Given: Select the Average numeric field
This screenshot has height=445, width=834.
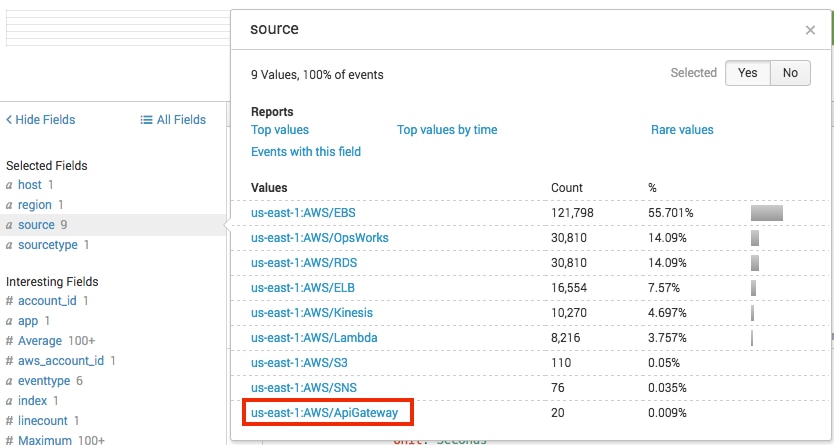Looking at the screenshot, I should tap(40, 341).
